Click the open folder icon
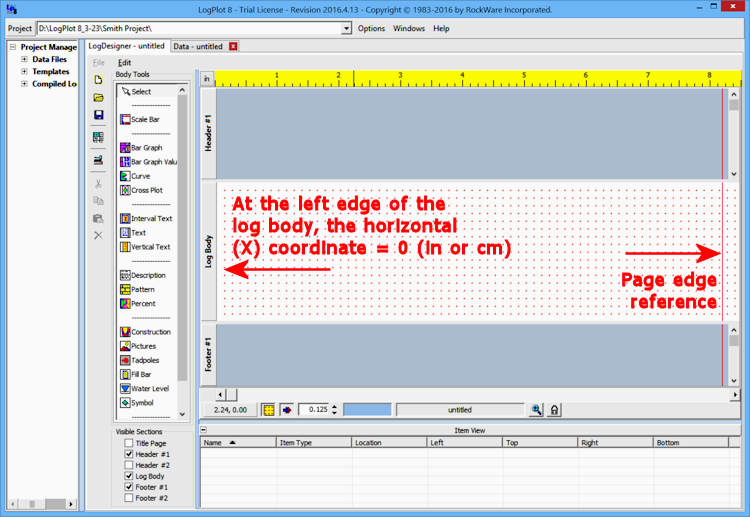The image size is (750, 517). click(x=98, y=97)
